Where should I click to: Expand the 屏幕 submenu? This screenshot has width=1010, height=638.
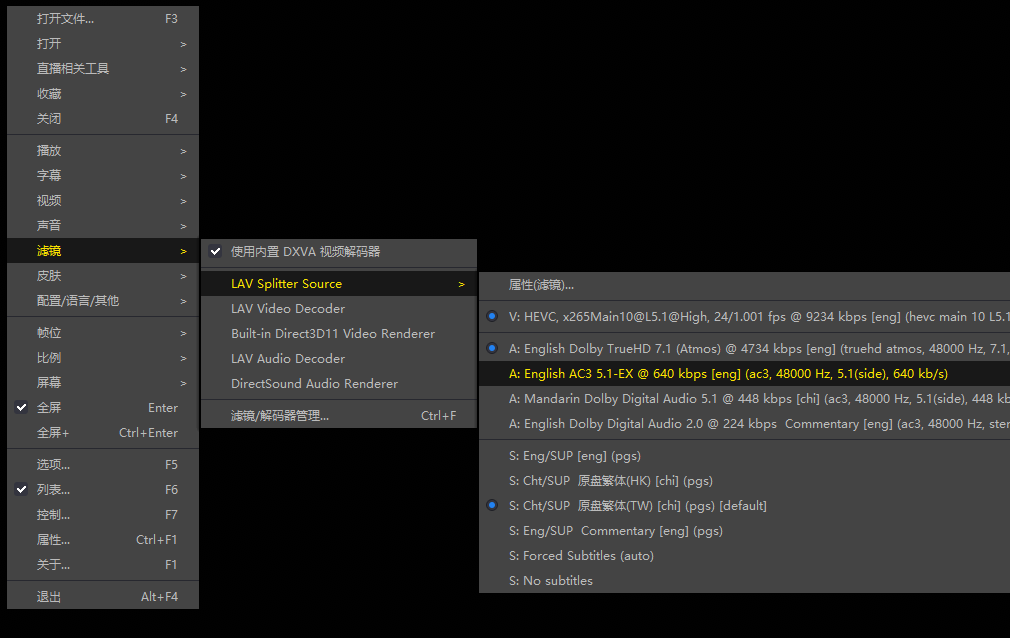[102, 383]
